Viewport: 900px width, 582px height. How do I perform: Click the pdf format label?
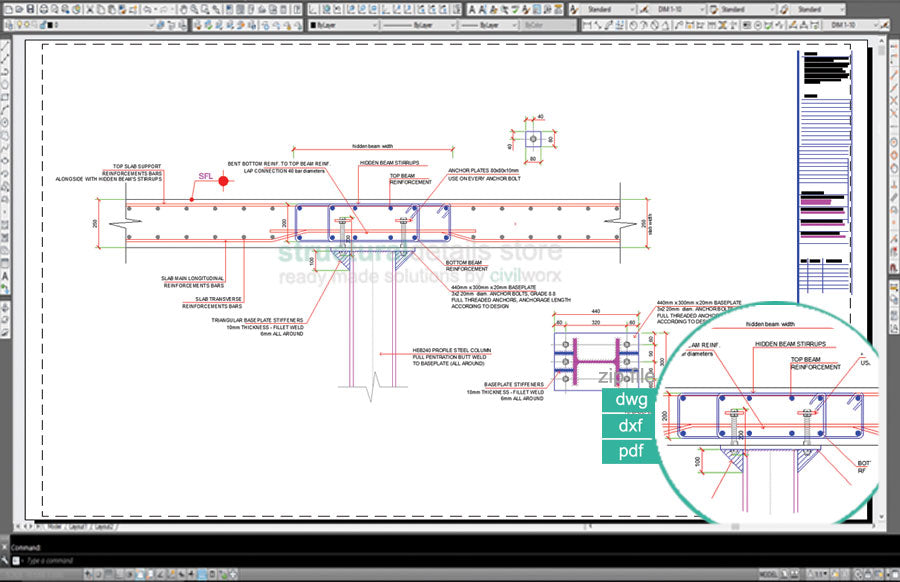[x=630, y=451]
